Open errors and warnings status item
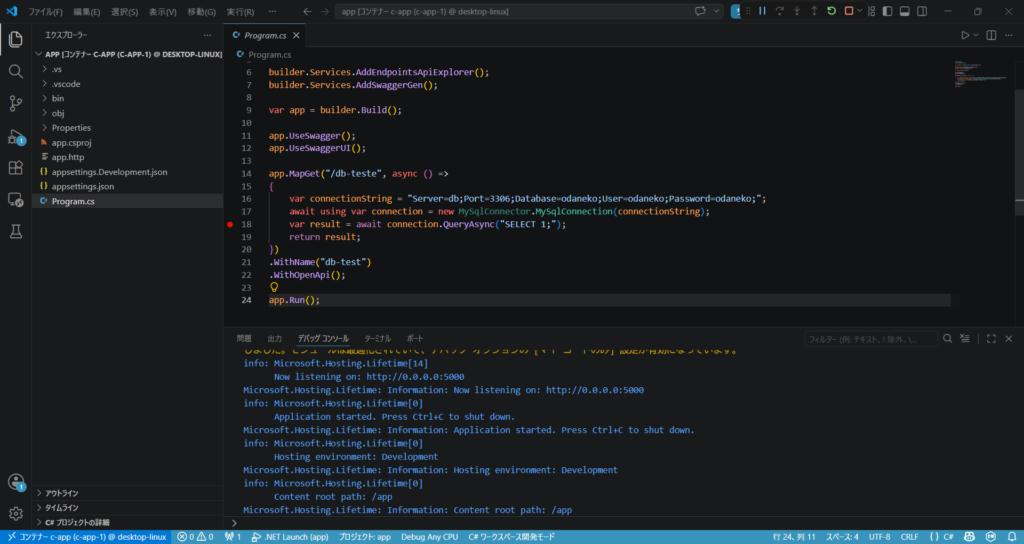Viewport: 1024px width, 544px height. point(195,537)
